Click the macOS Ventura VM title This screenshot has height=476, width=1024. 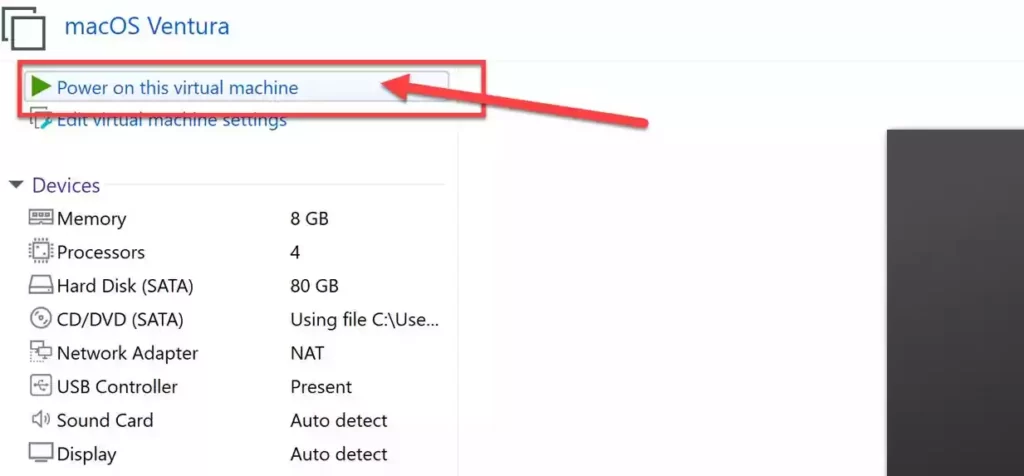click(147, 27)
